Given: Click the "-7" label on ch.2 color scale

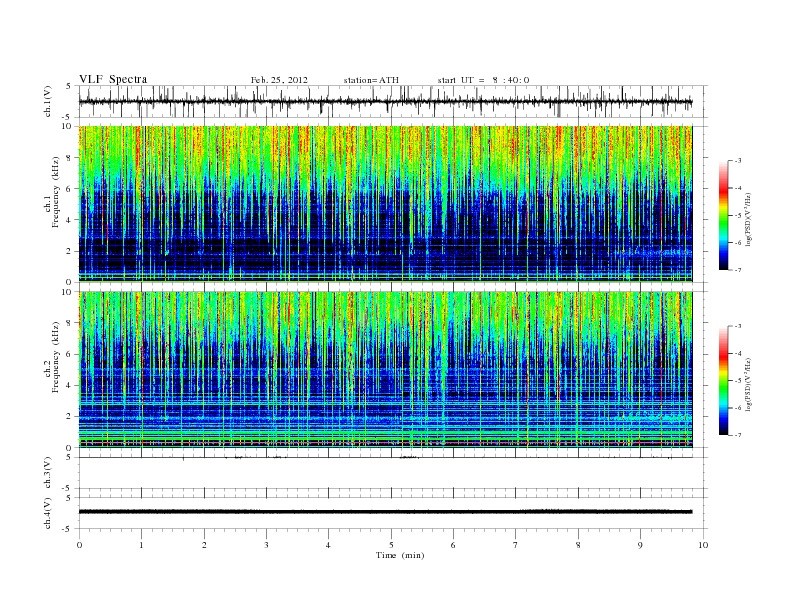Looking at the screenshot, I should [738, 435].
